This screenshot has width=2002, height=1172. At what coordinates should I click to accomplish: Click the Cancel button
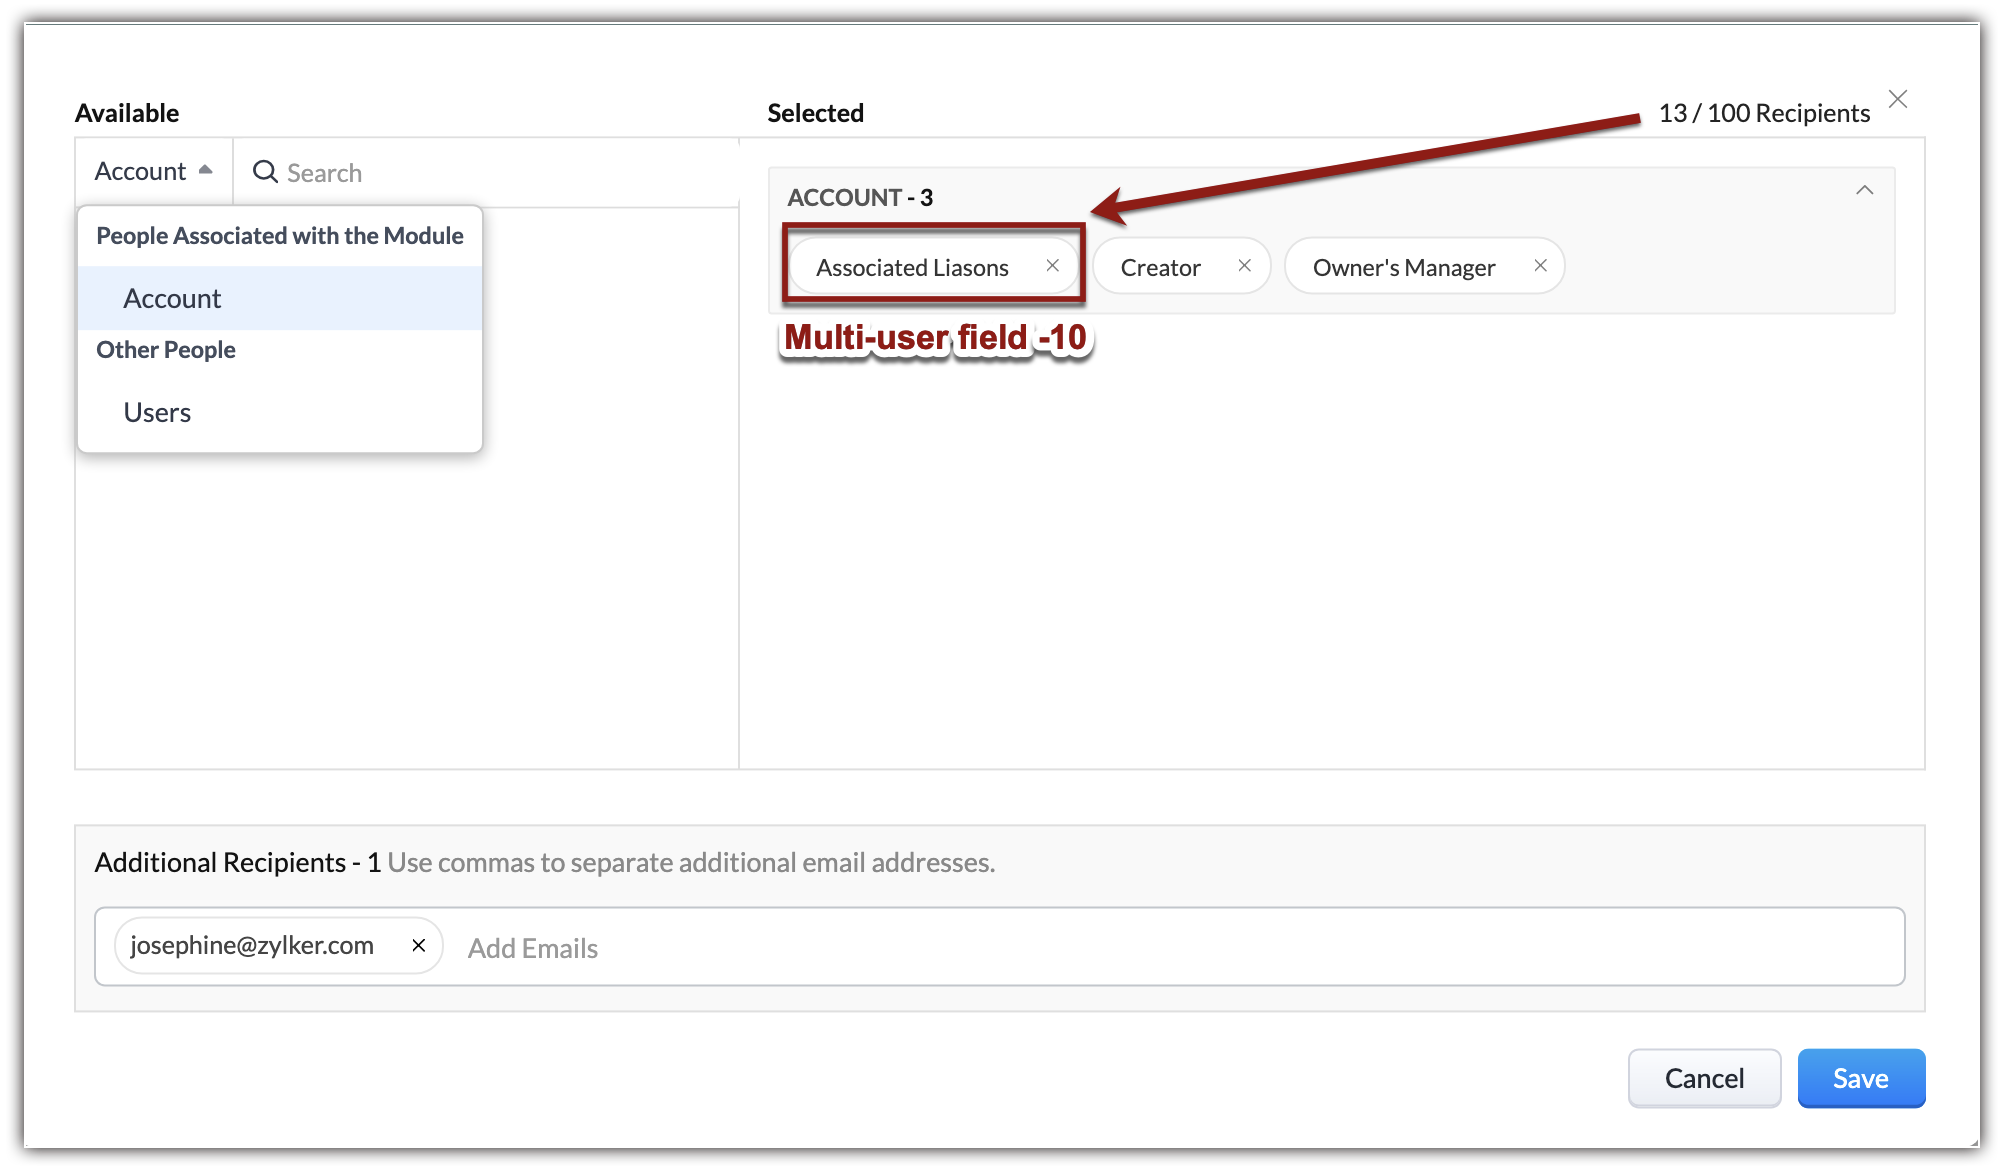tap(1703, 1078)
